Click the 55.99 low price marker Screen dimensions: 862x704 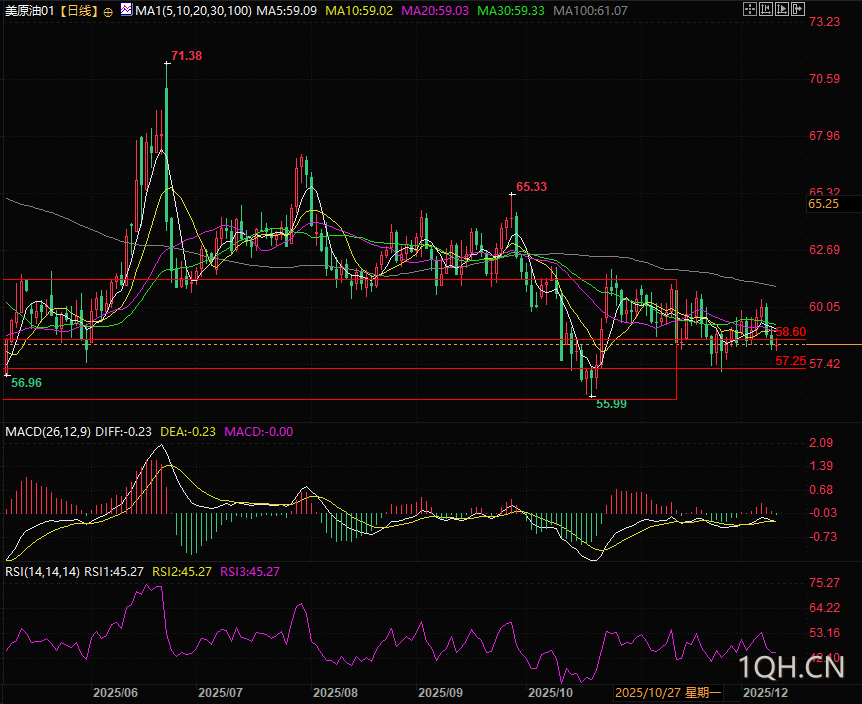pos(611,403)
